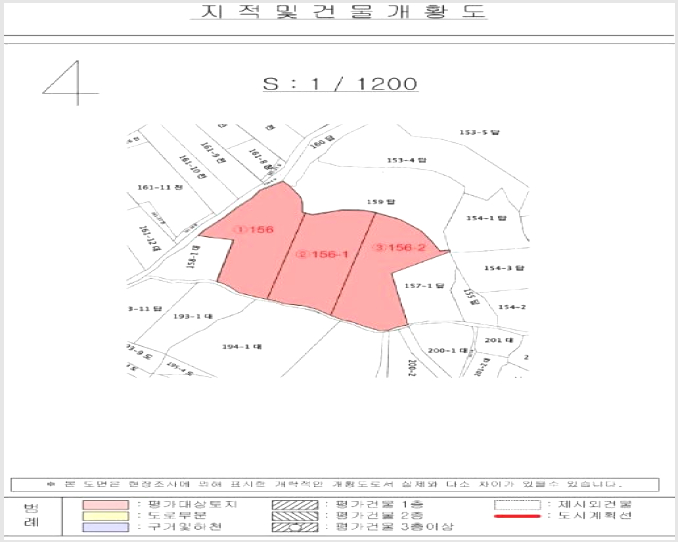Click parcel label 161-9 전

pos(213,153)
